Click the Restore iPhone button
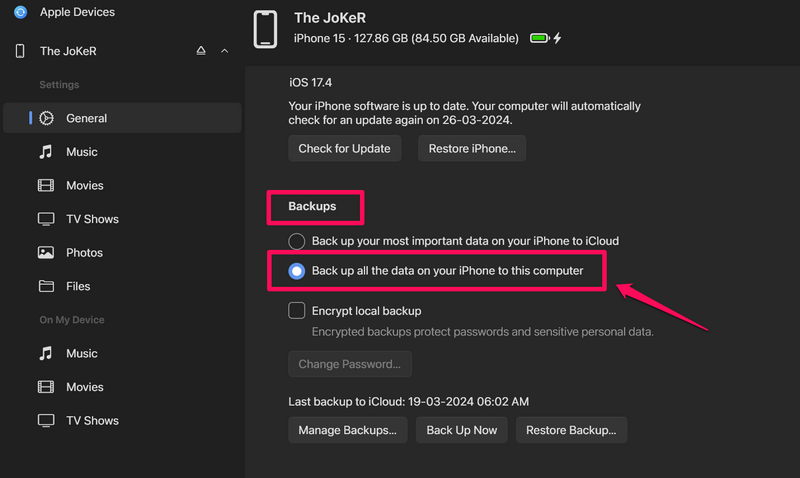The image size is (800, 478). pyautogui.click(x=472, y=148)
